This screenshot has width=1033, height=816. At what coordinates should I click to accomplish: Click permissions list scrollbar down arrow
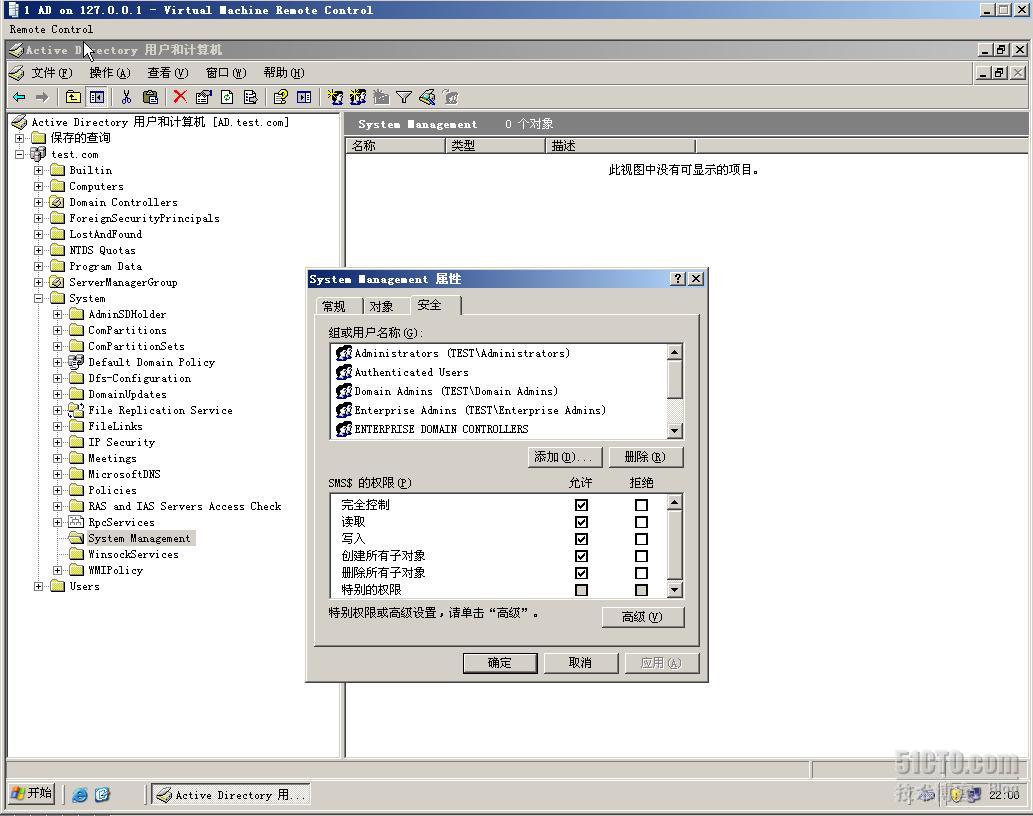tap(675, 589)
